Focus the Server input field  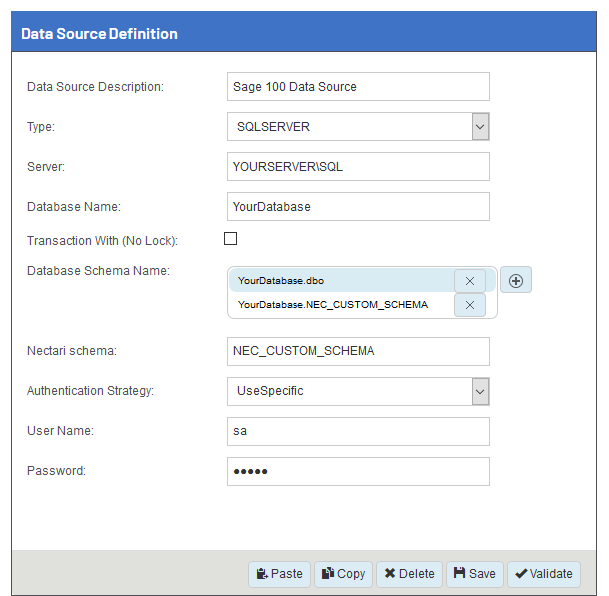pyautogui.click(x=358, y=167)
